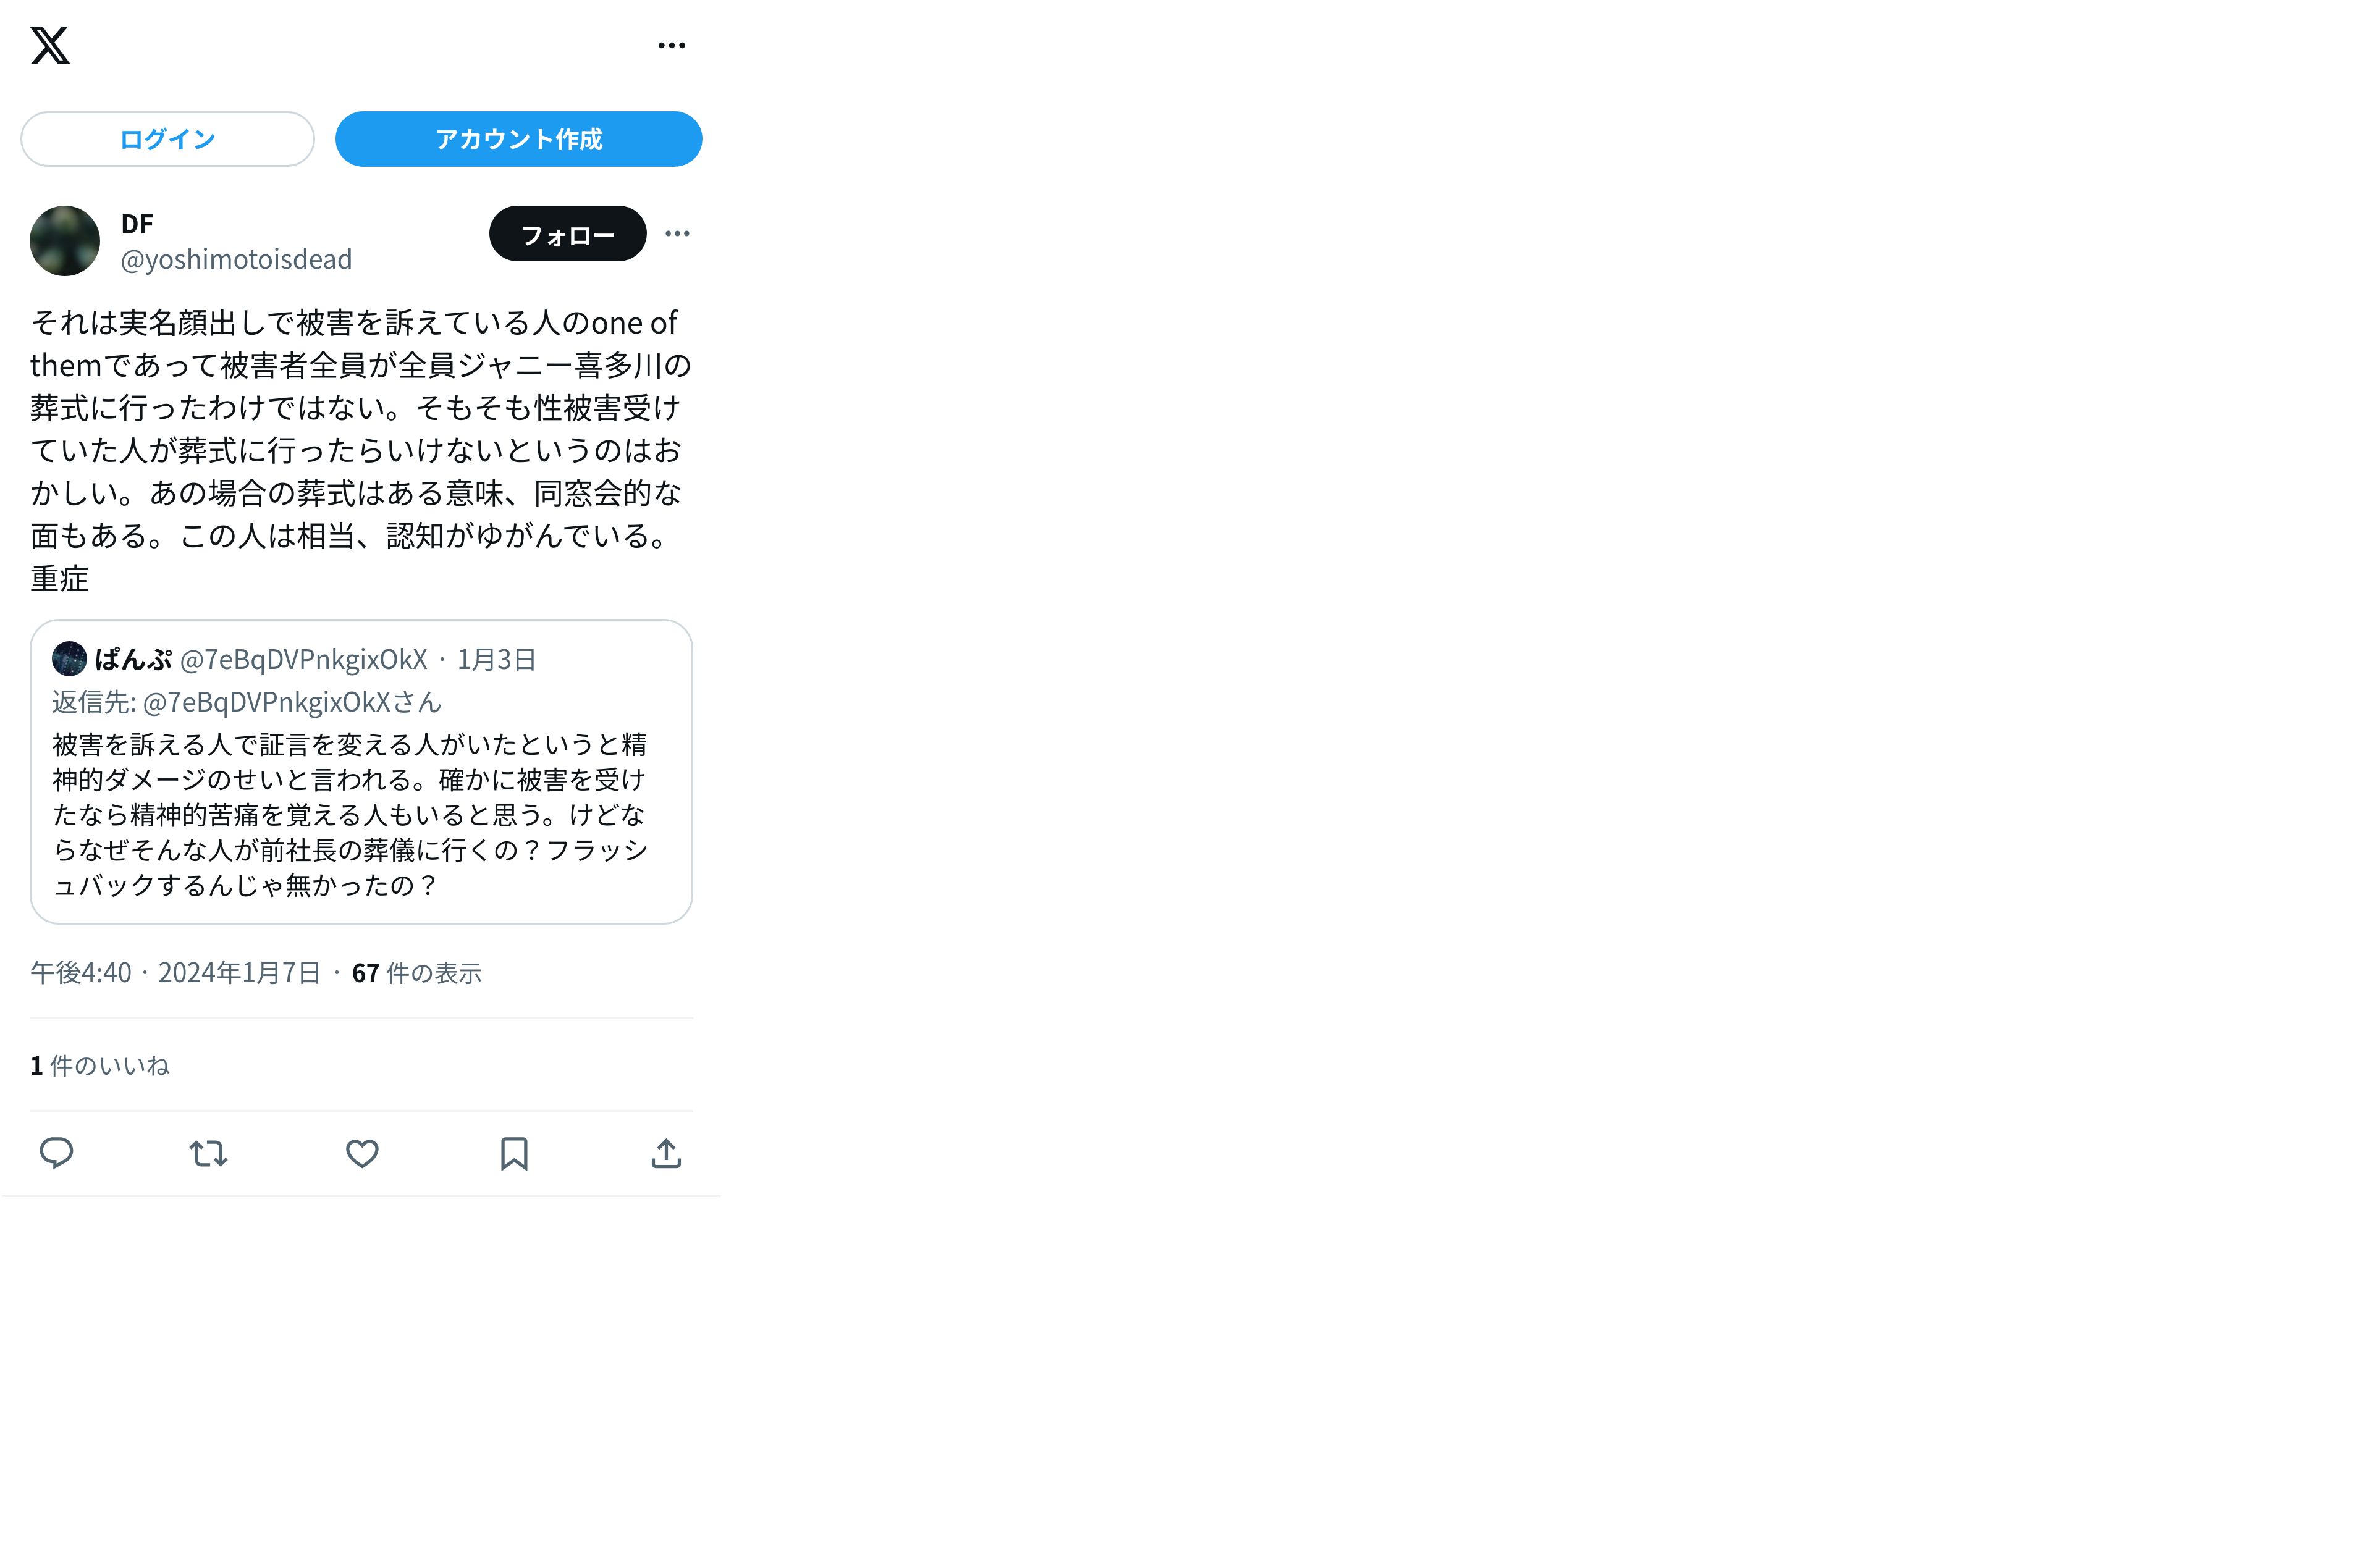Screen dimensions: 2380x1564
Task: Open the quoted tweet by ぱんぷ
Action: (361, 772)
